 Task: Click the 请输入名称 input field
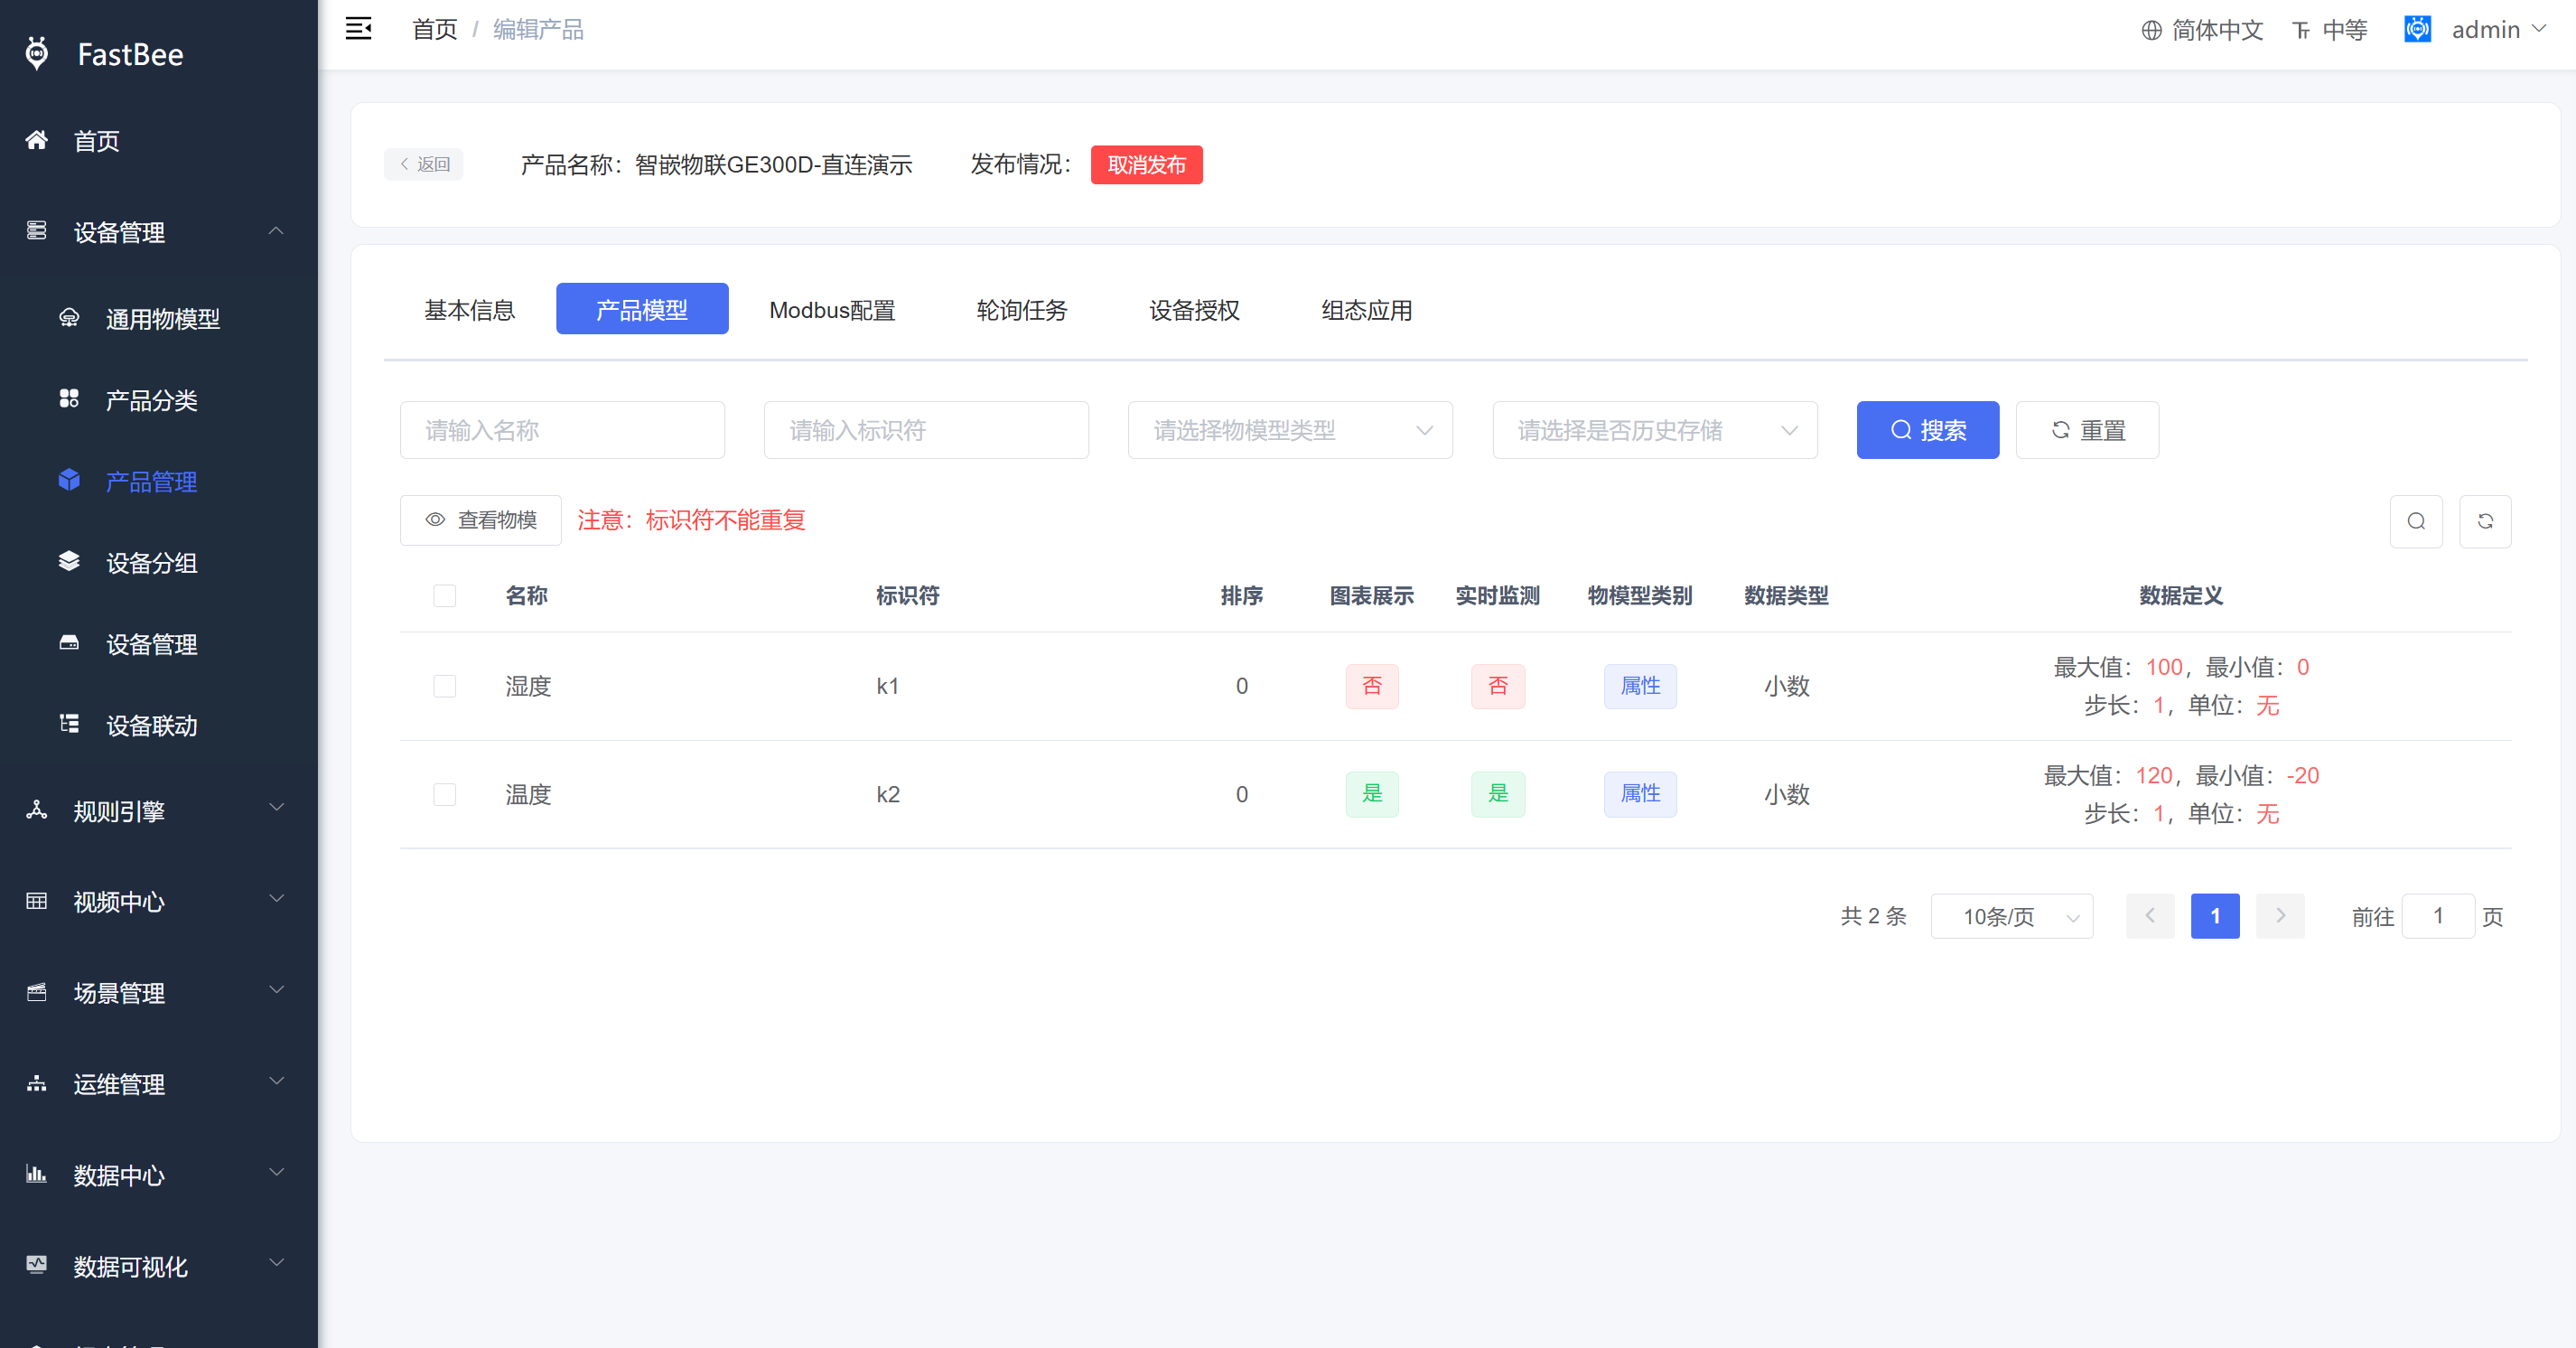point(562,430)
